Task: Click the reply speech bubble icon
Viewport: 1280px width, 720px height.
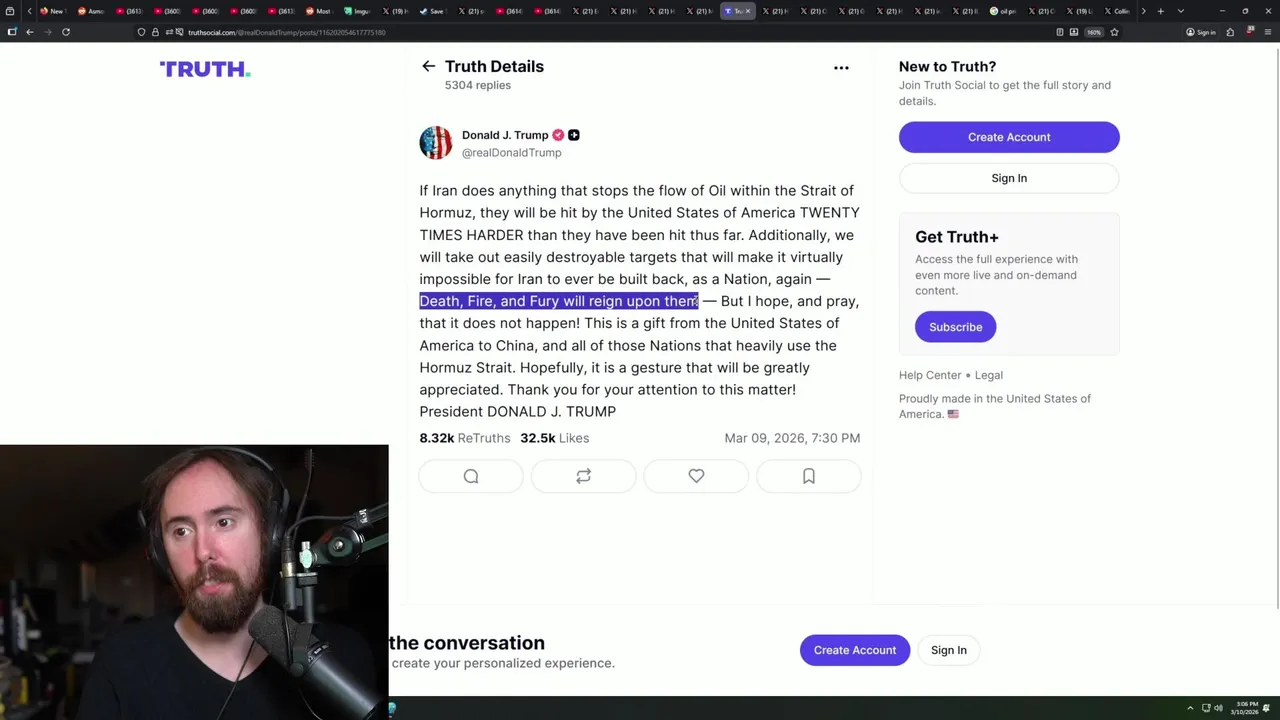Action: coord(471,477)
